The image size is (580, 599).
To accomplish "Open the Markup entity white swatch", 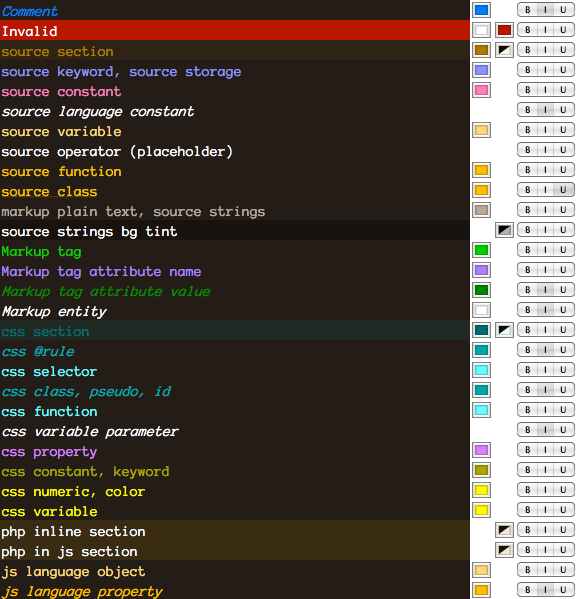I will [481, 310].
